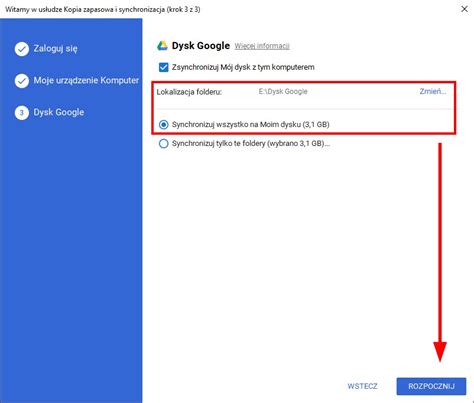The width and height of the screenshot is (474, 403).
Task: Click the window title text
Action: click(103, 9)
